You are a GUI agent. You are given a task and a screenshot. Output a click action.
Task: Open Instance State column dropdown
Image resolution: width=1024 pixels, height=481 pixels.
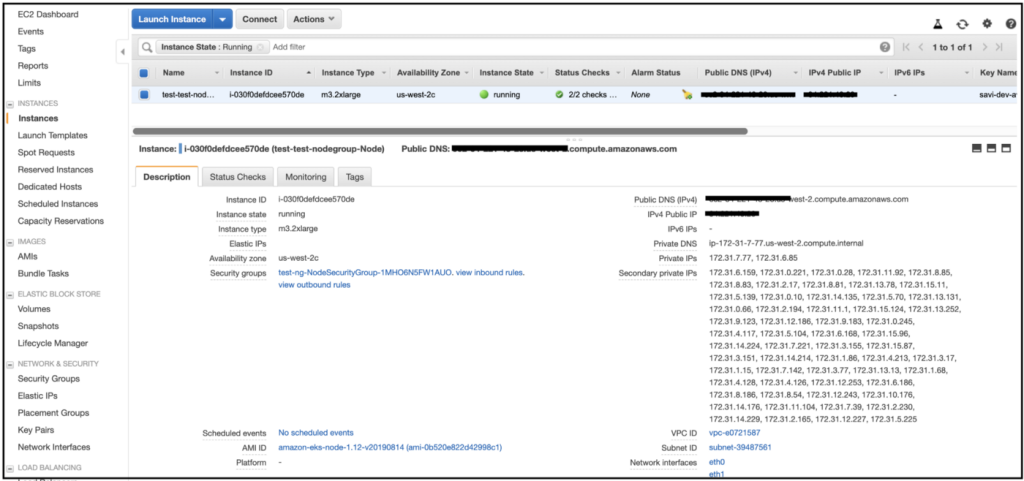click(x=541, y=73)
